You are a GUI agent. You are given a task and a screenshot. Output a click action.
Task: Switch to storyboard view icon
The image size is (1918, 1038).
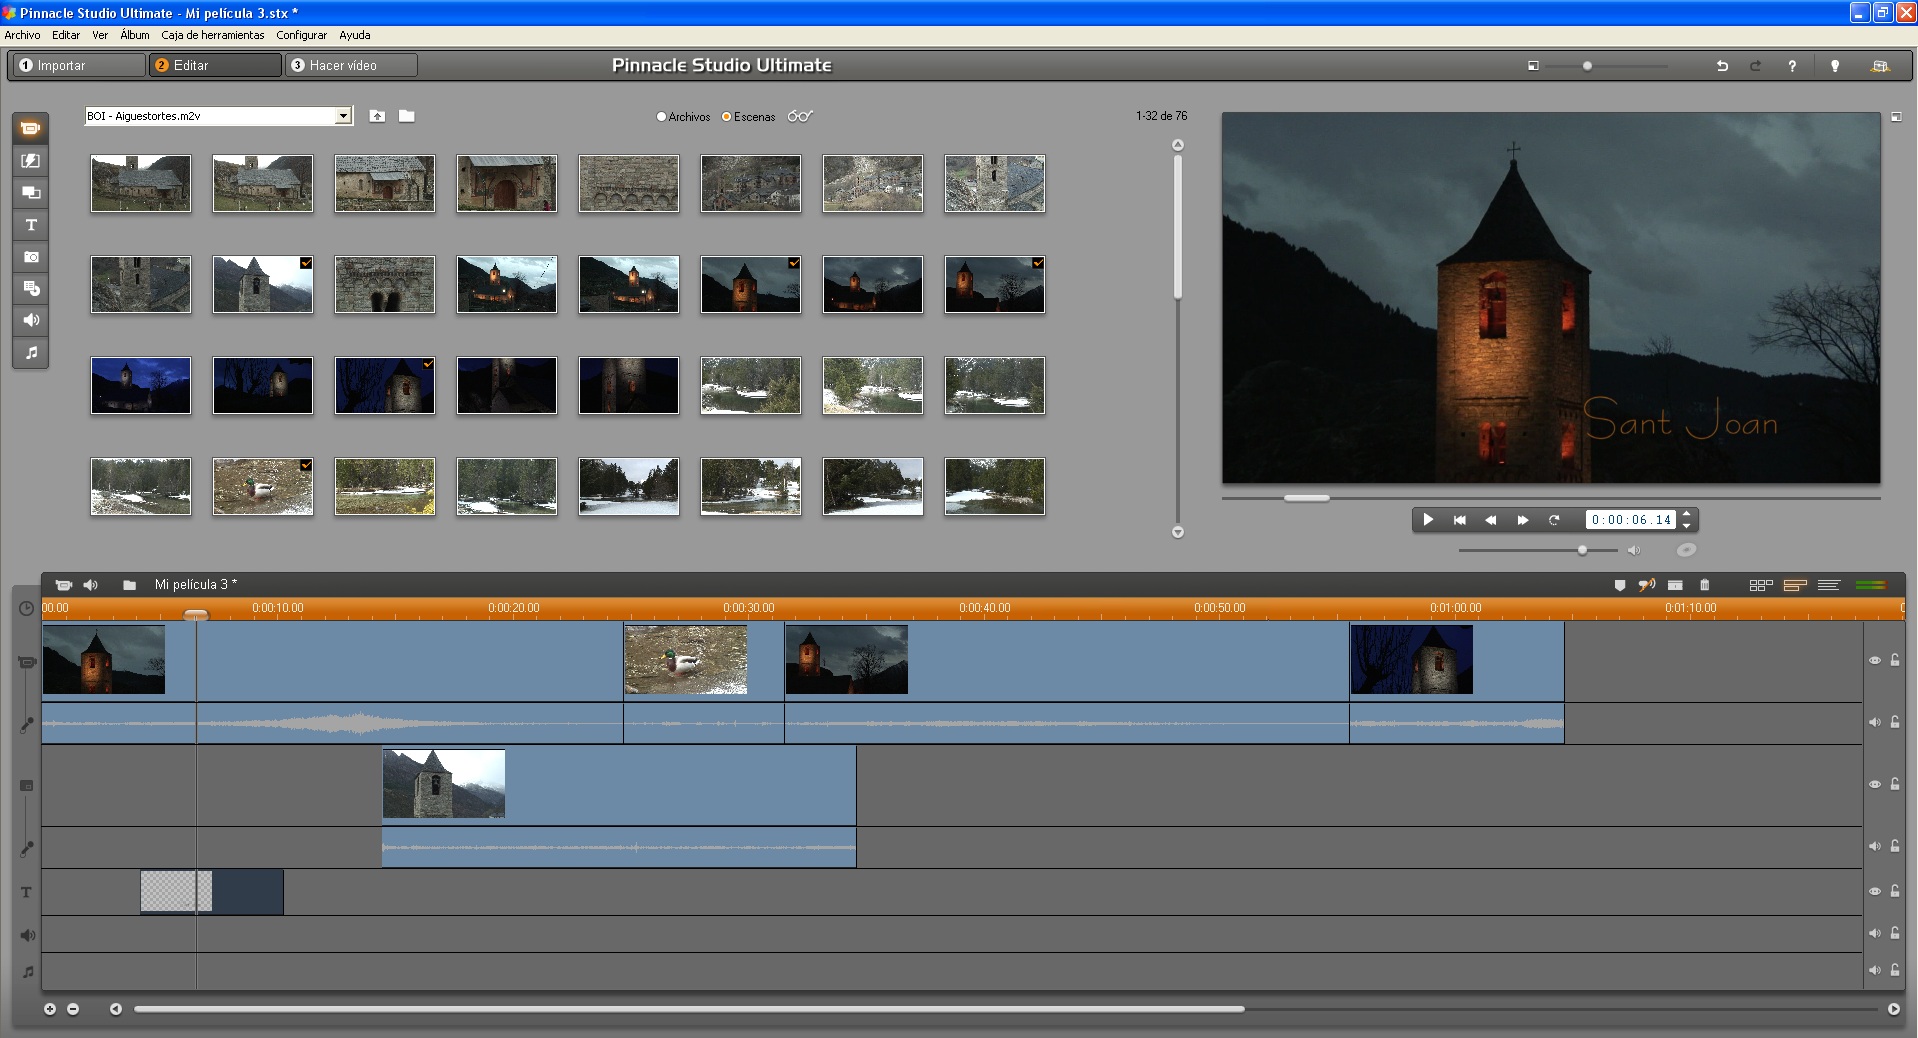click(x=1760, y=585)
